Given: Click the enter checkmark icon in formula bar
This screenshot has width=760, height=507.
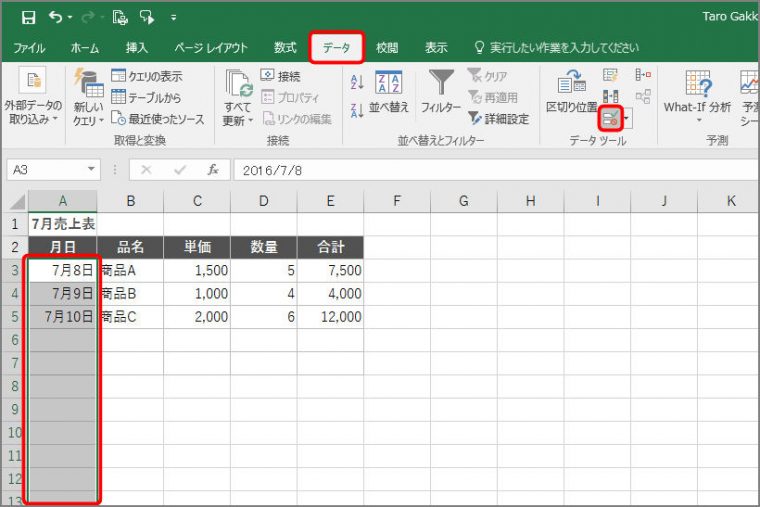Looking at the screenshot, I should (x=180, y=170).
